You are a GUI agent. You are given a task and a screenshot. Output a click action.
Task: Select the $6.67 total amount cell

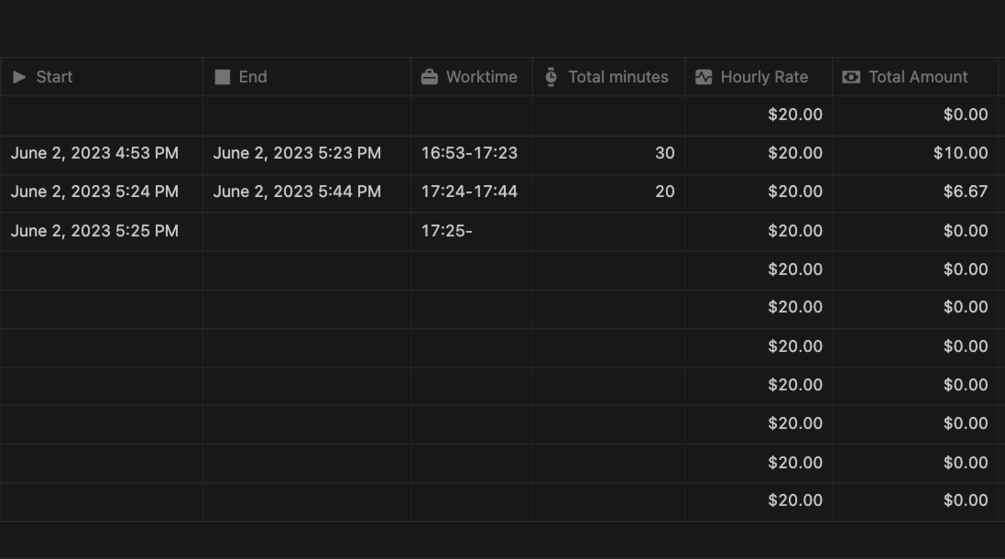point(915,192)
